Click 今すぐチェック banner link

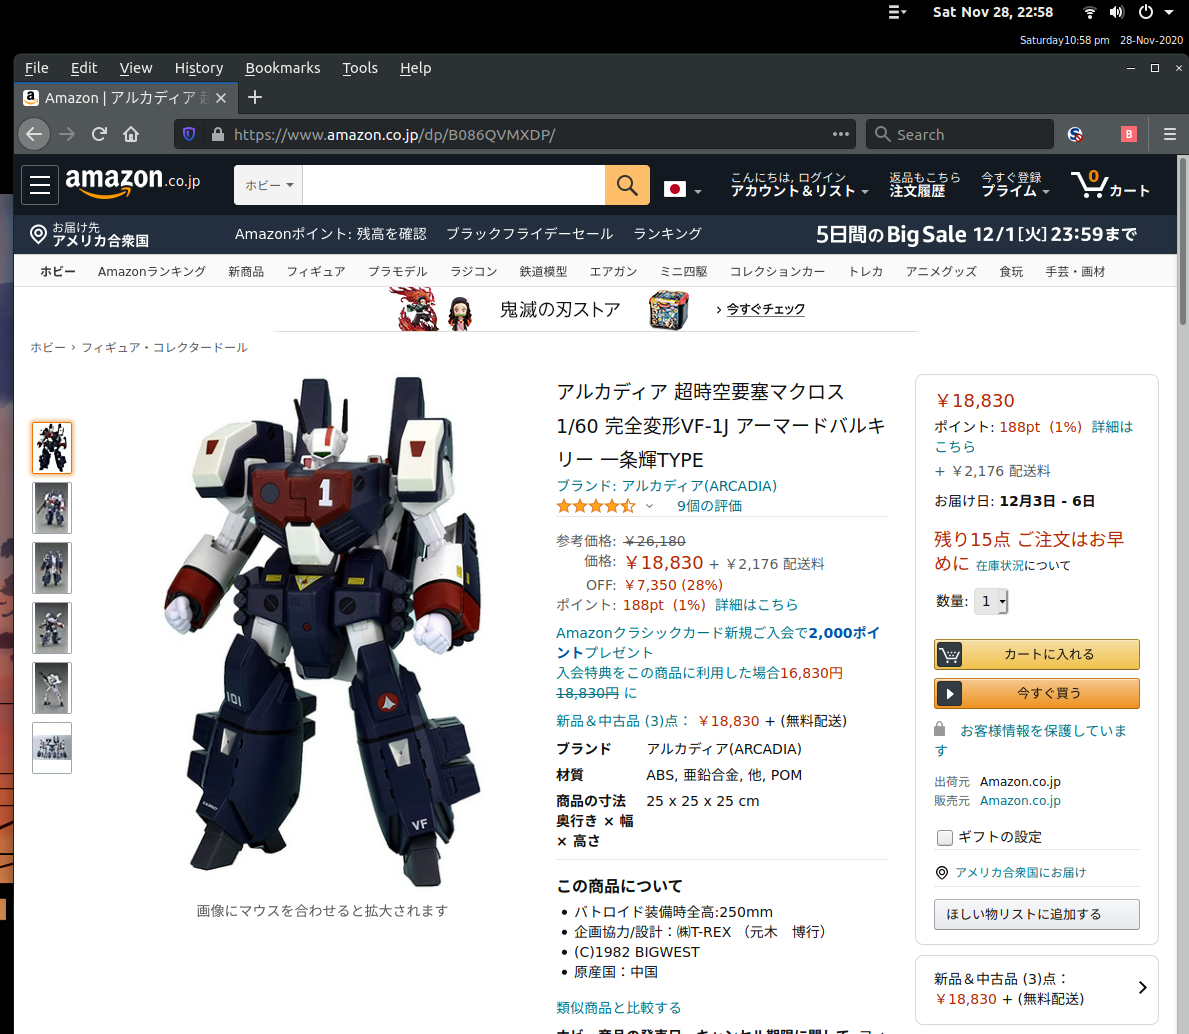(765, 309)
